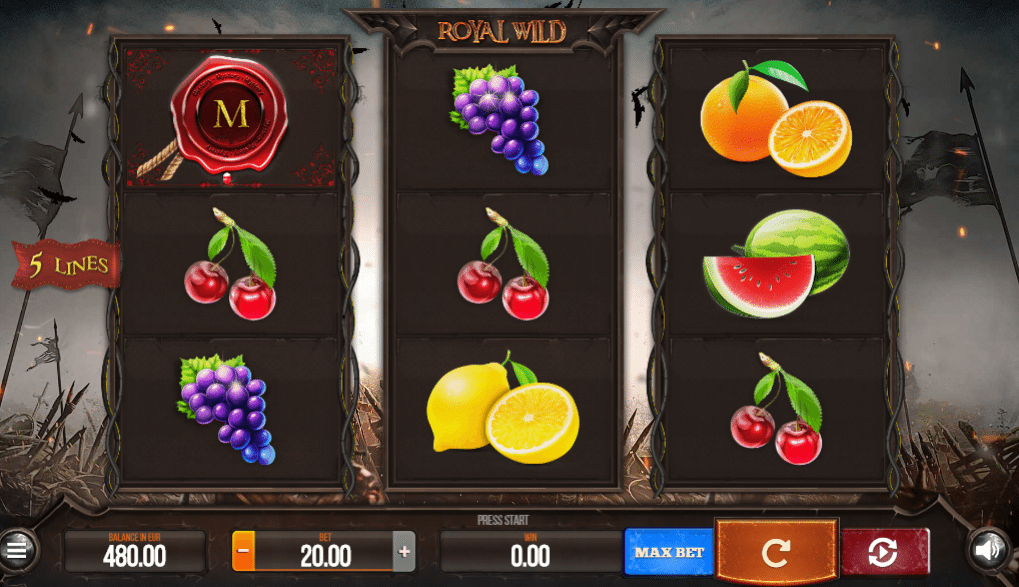Click the watermelon symbol
This screenshot has width=1019, height=587.
click(x=776, y=263)
